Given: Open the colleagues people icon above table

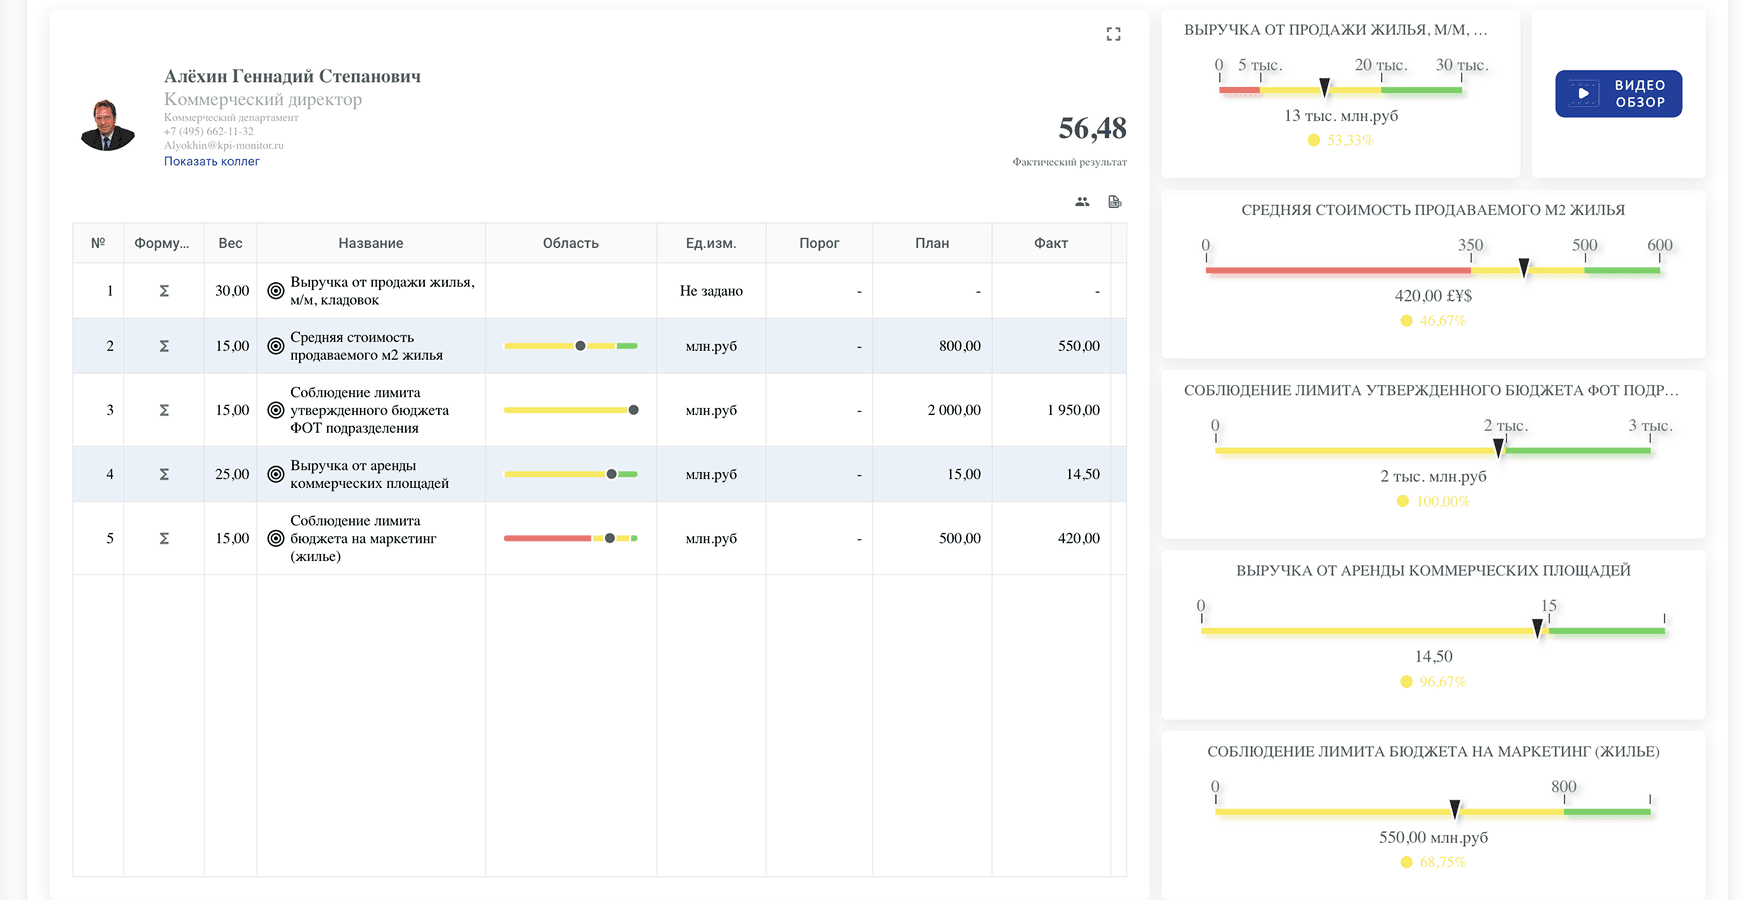Looking at the screenshot, I should click(x=1082, y=202).
